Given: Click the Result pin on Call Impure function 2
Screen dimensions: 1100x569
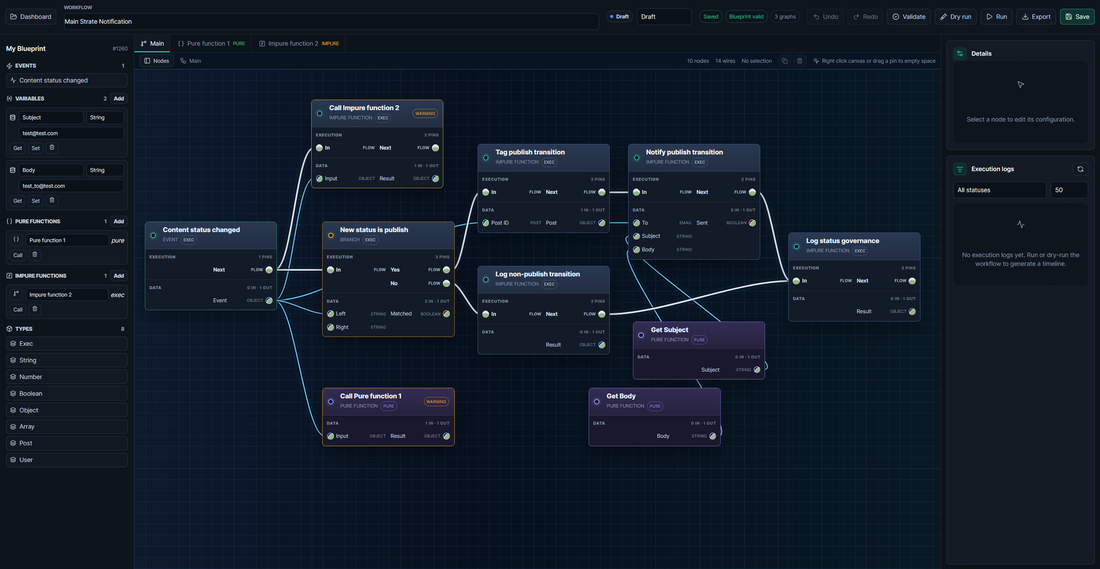Looking at the screenshot, I should coord(436,178).
